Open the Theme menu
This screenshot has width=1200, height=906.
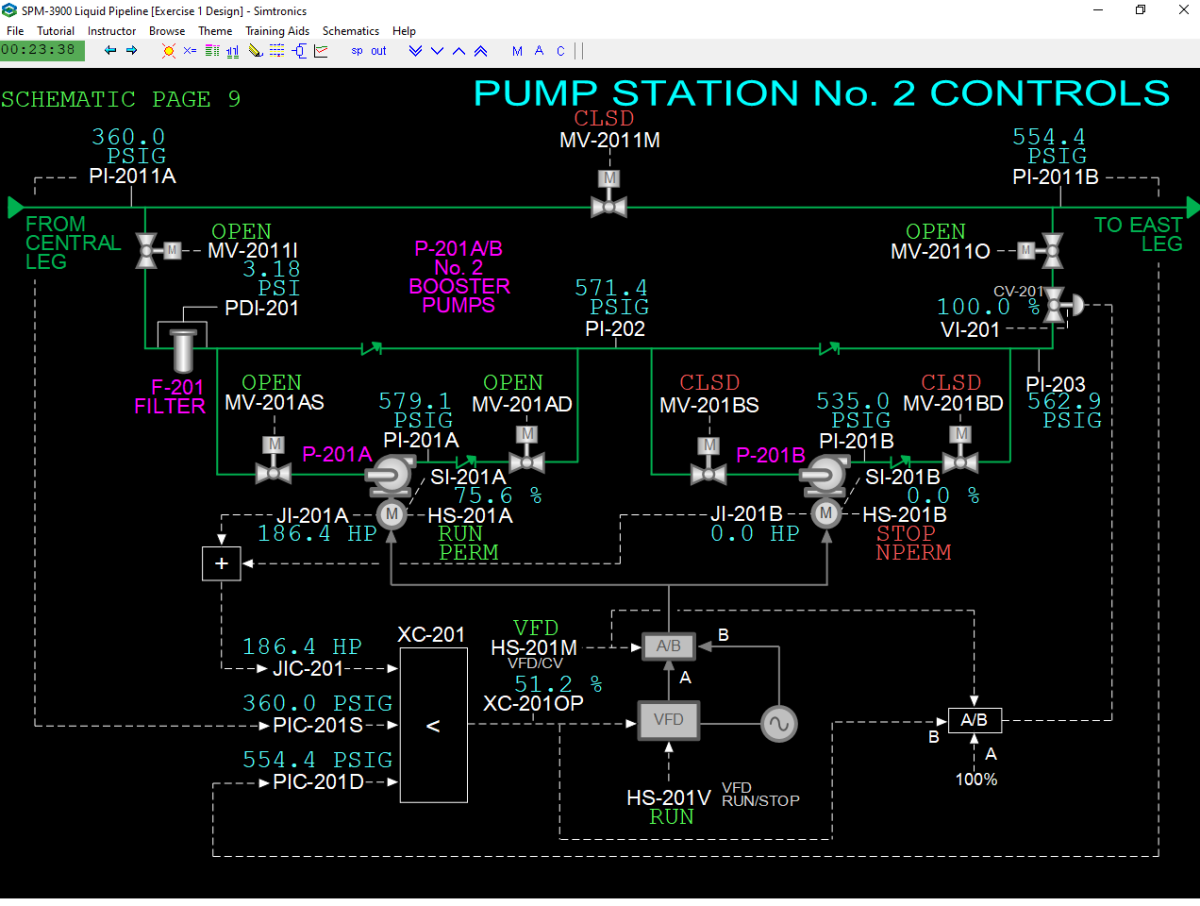point(215,31)
